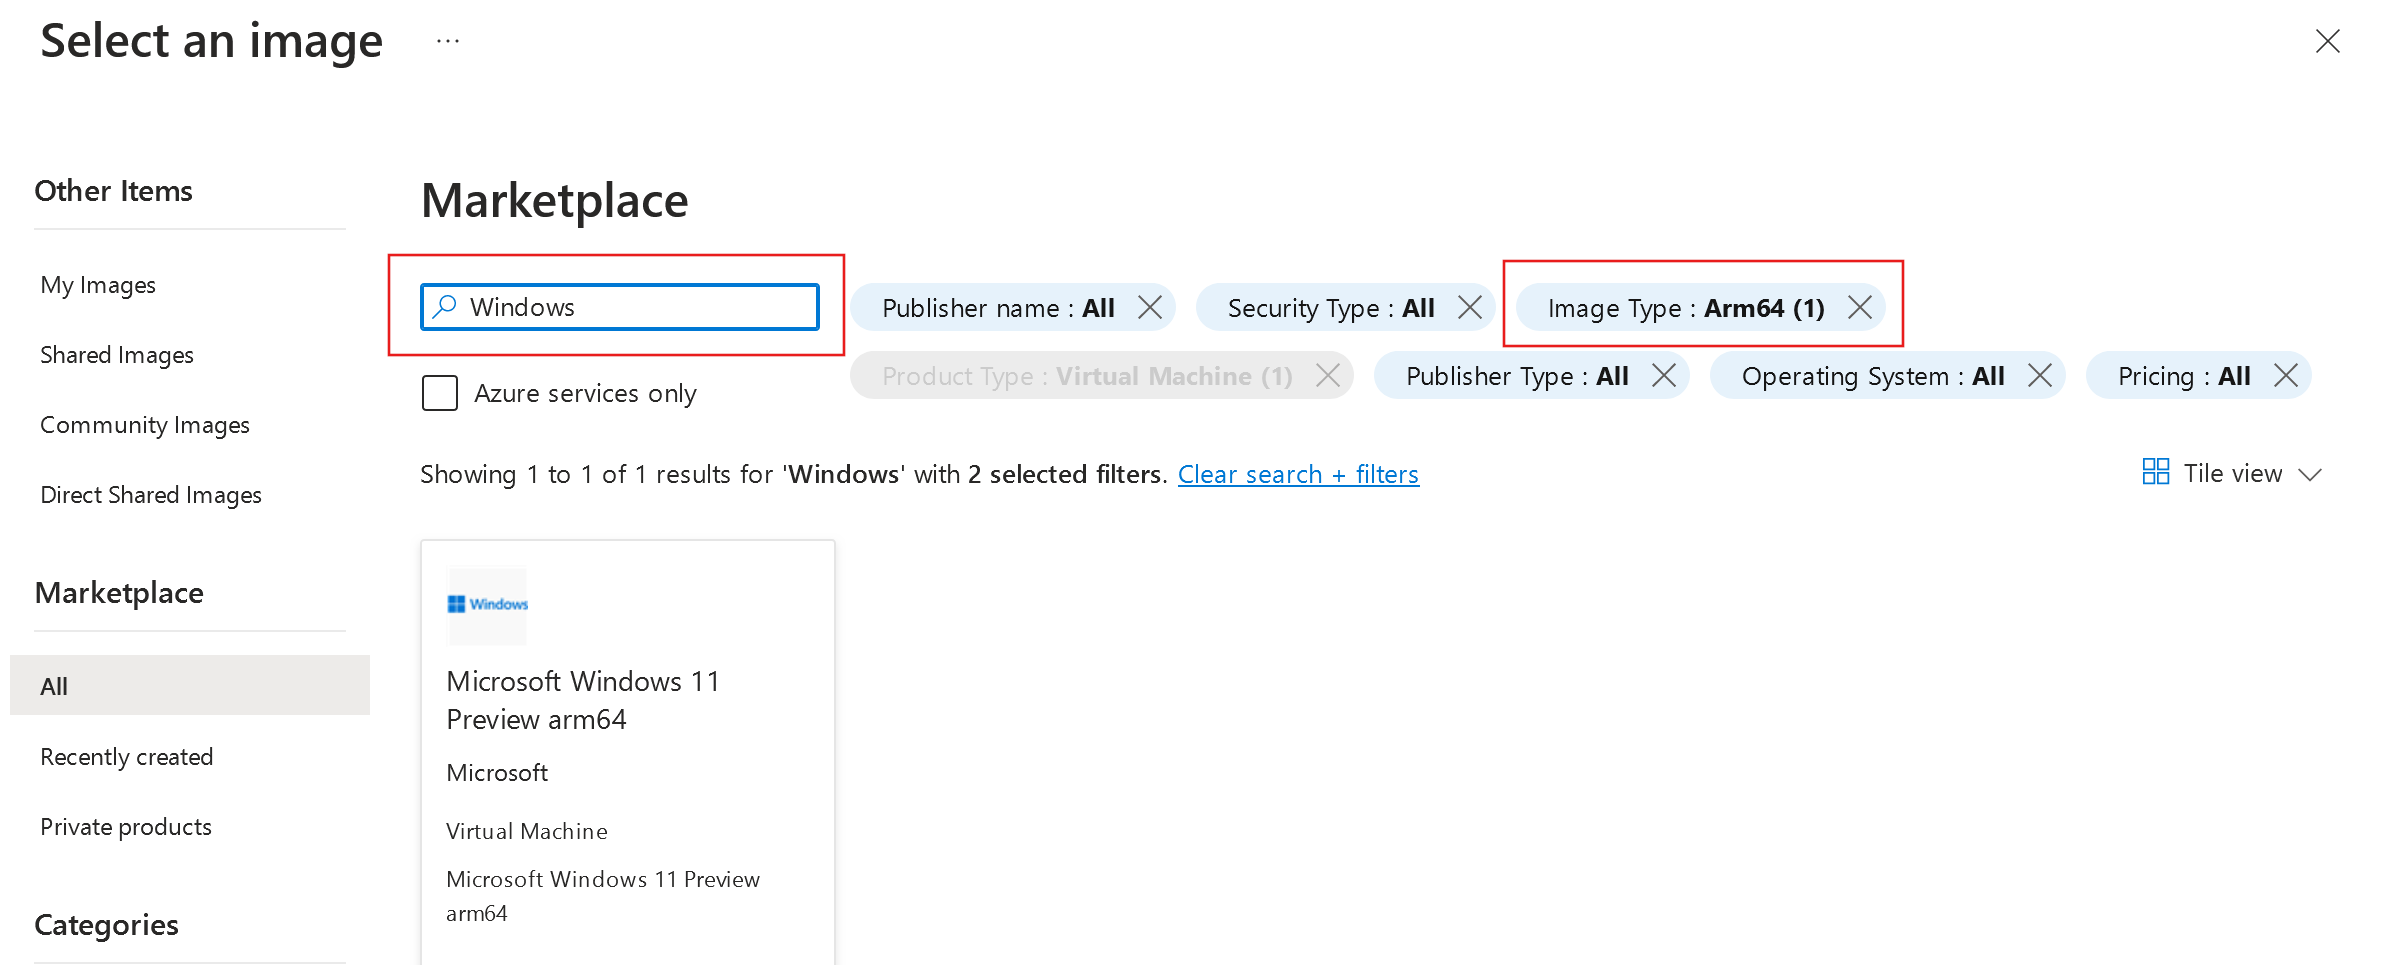Open the more options ellipsis menu
2400x965 pixels.
[x=448, y=41]
